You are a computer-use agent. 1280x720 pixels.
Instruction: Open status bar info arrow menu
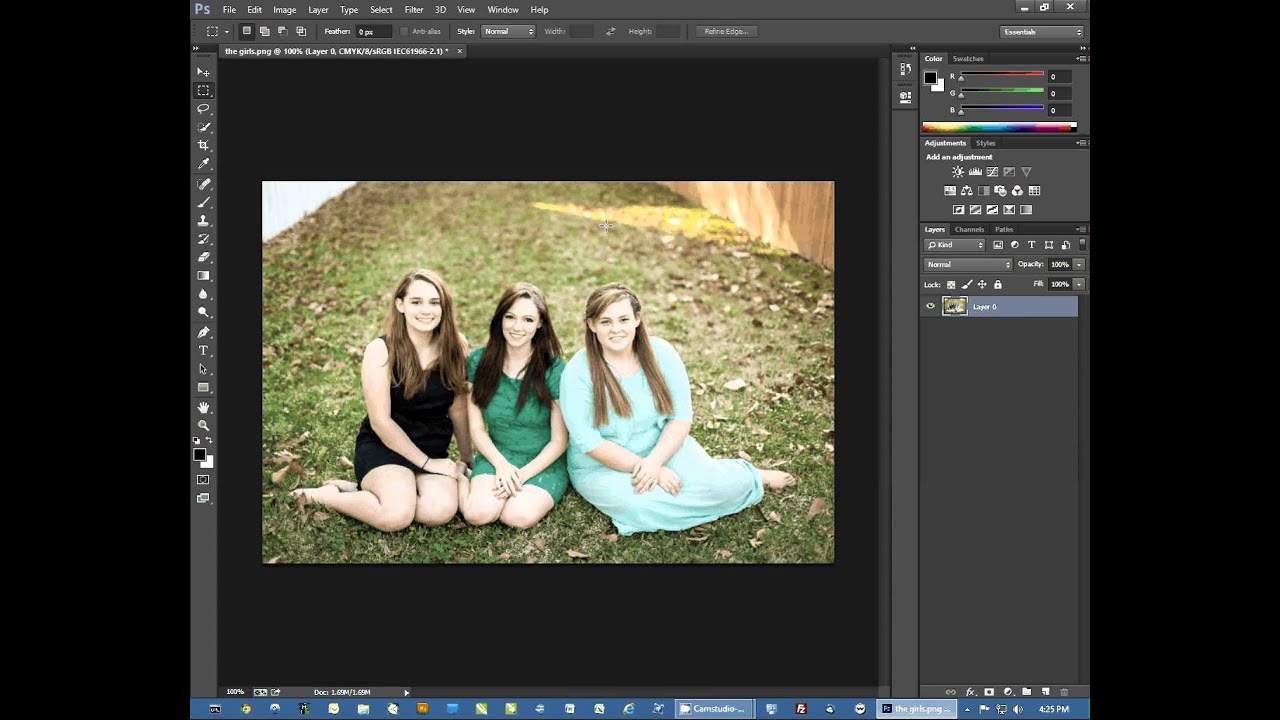click(x=406, y=692)
